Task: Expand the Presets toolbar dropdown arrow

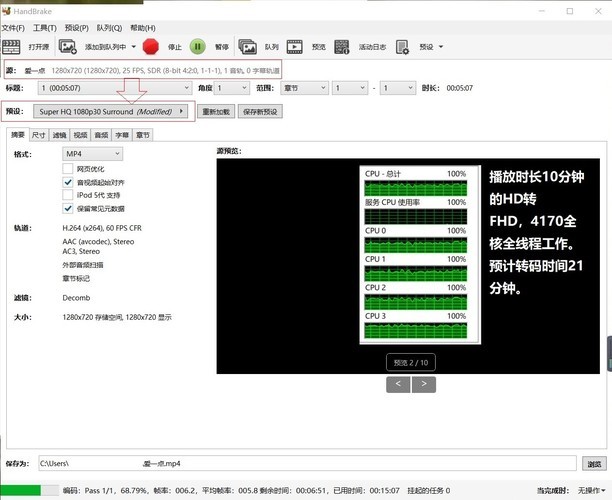Action: pyautogui.click(x=441, y=46)
